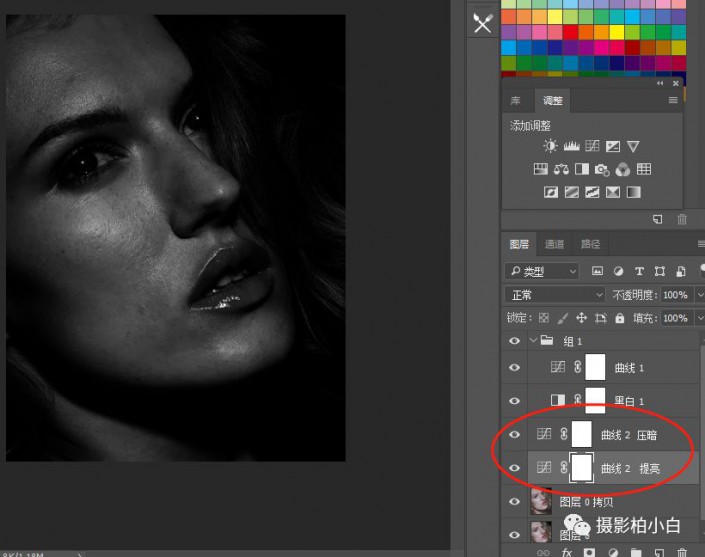Click the lock all padlock icon
Image resolution: width=705 pixels, height=557 pixels.
[620, 318]
